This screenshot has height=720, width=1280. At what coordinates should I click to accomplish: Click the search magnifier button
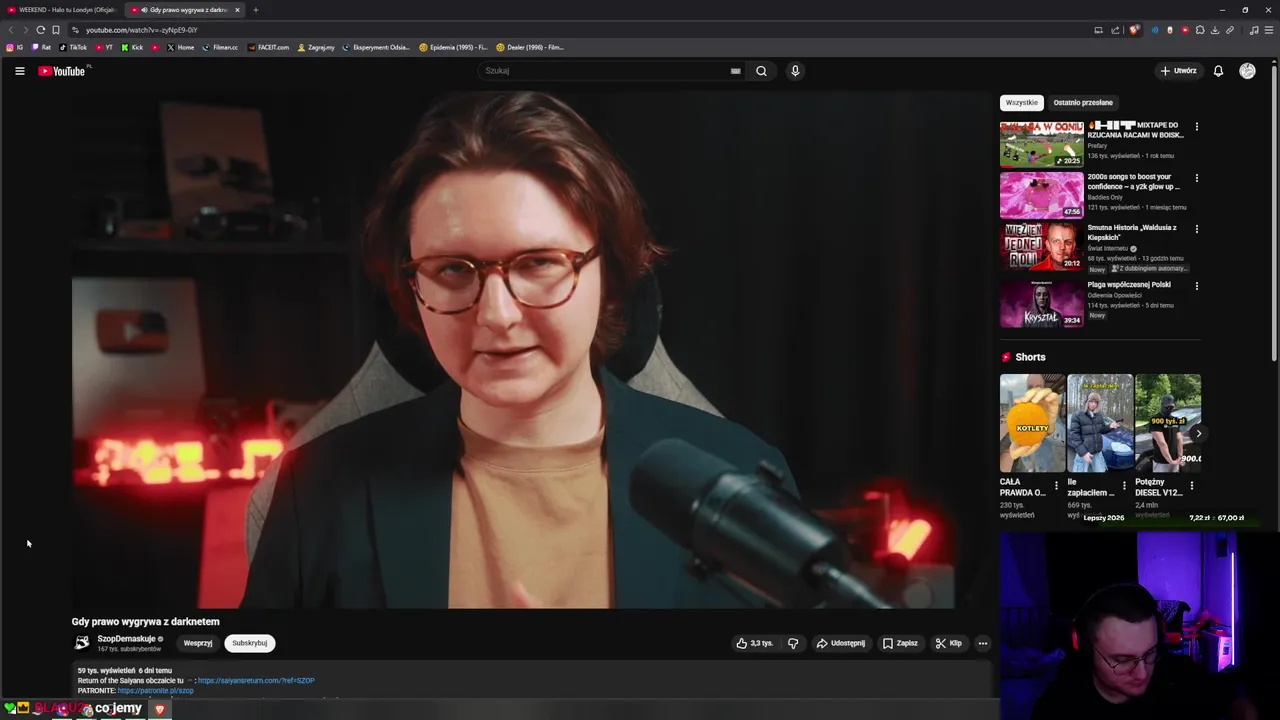click(x=761, y=71)
